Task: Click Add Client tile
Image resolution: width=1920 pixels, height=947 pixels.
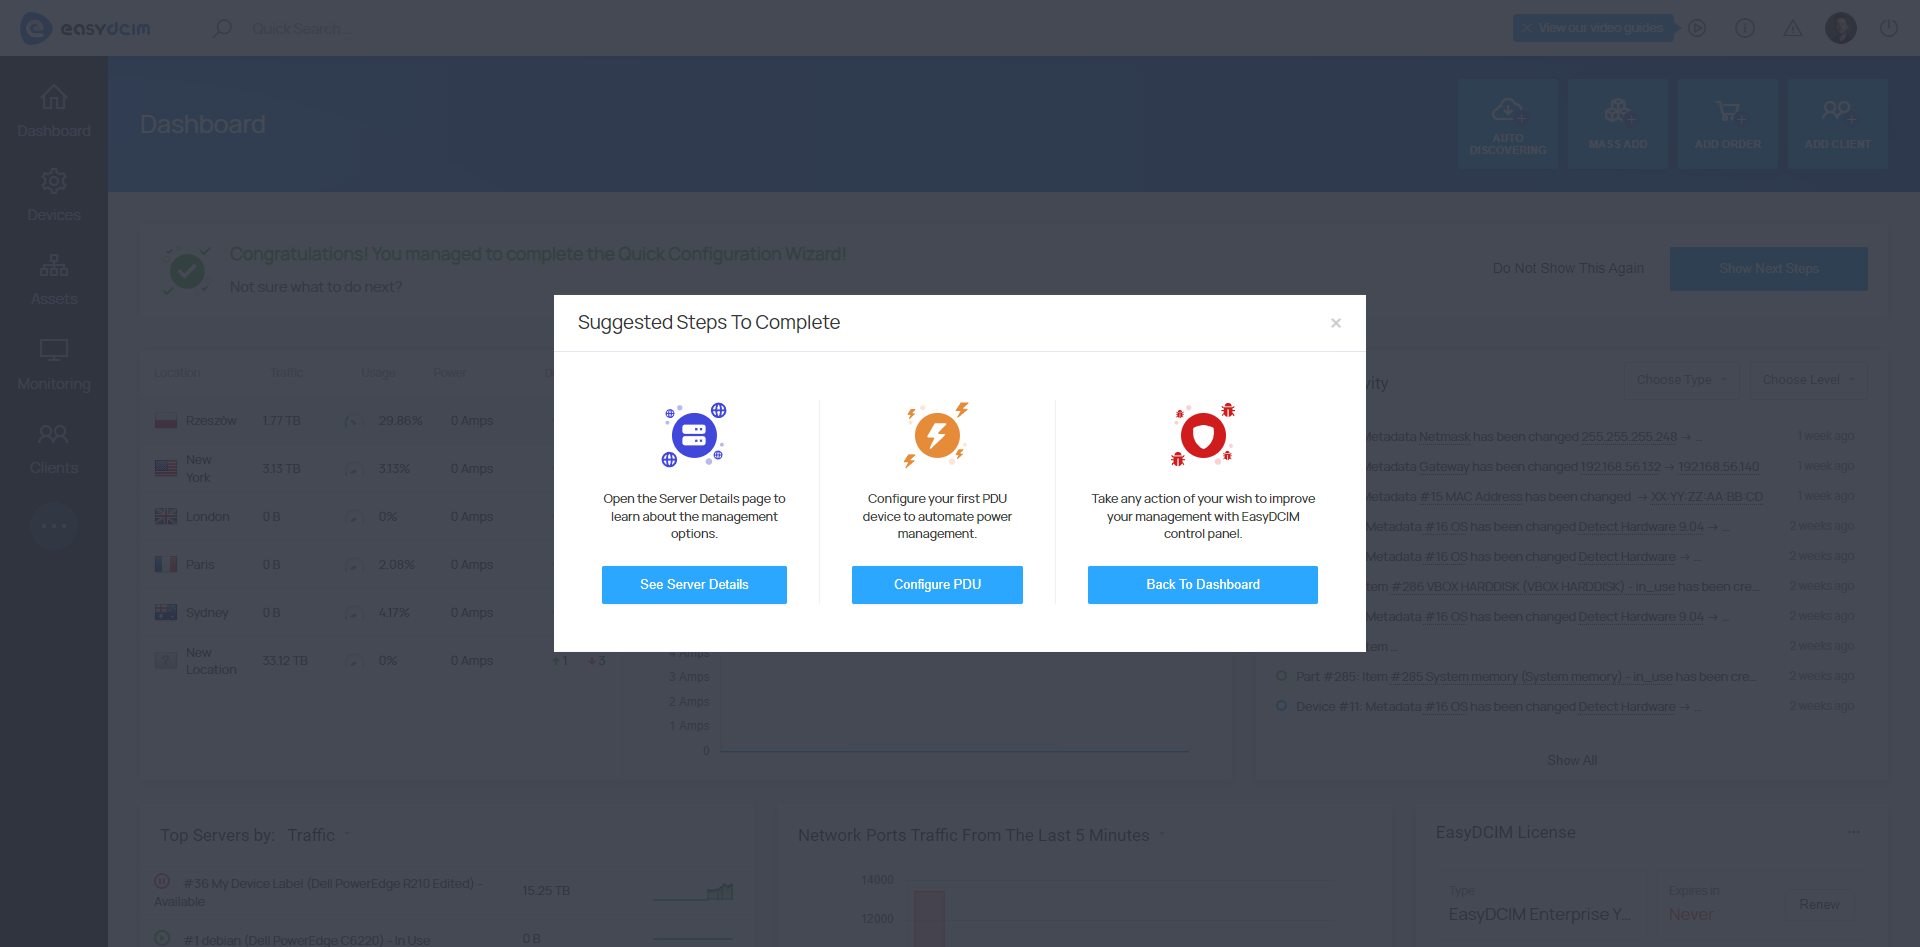Action: click(x=1838, y=124)
